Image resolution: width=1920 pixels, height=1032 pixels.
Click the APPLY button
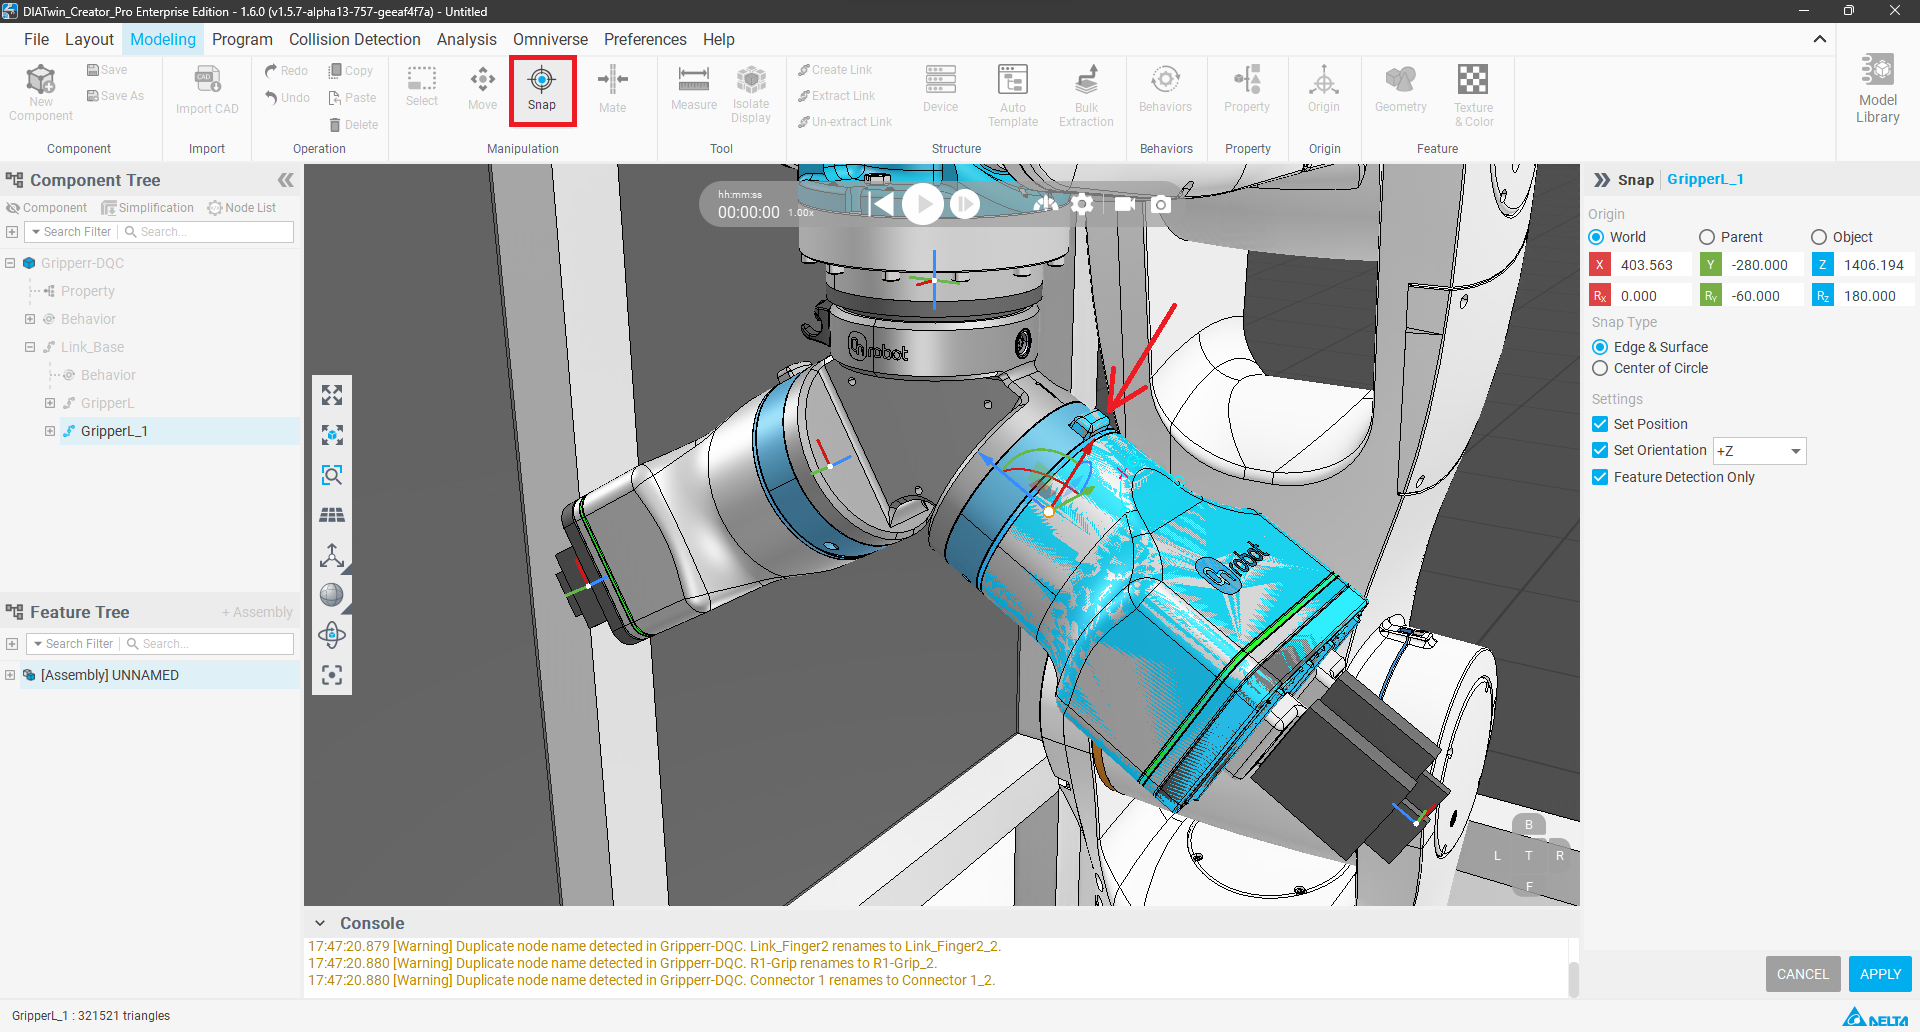(x=1880, y=974)
